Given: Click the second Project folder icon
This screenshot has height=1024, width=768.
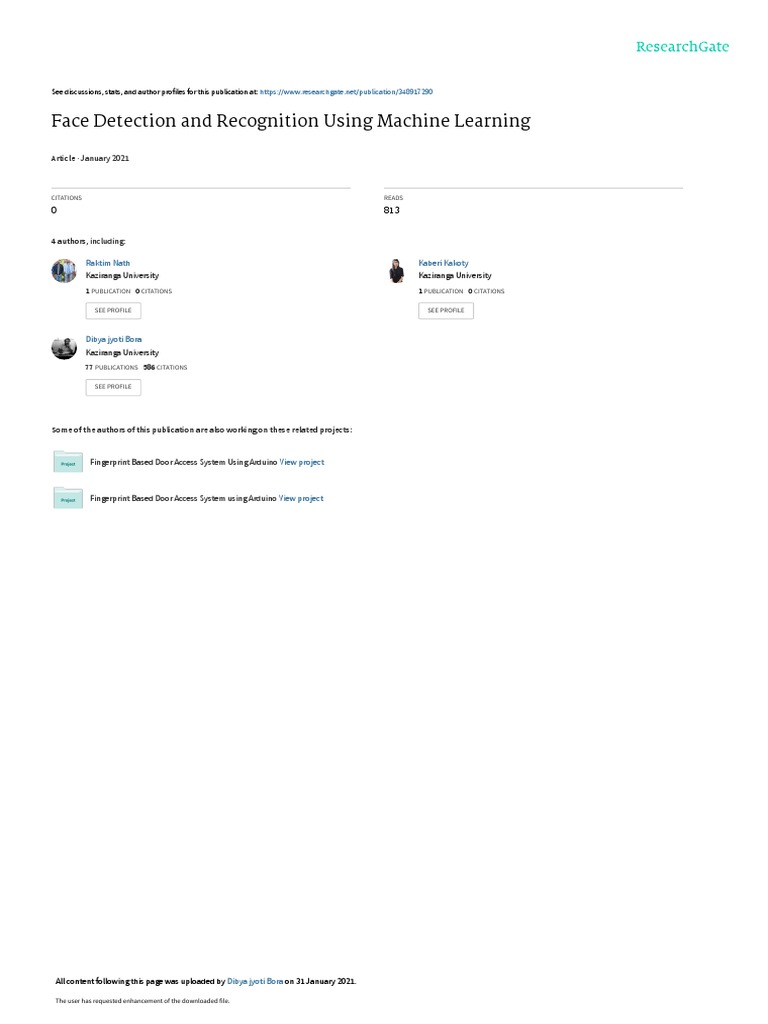Looking at the screenshot, I should point(68,498).
